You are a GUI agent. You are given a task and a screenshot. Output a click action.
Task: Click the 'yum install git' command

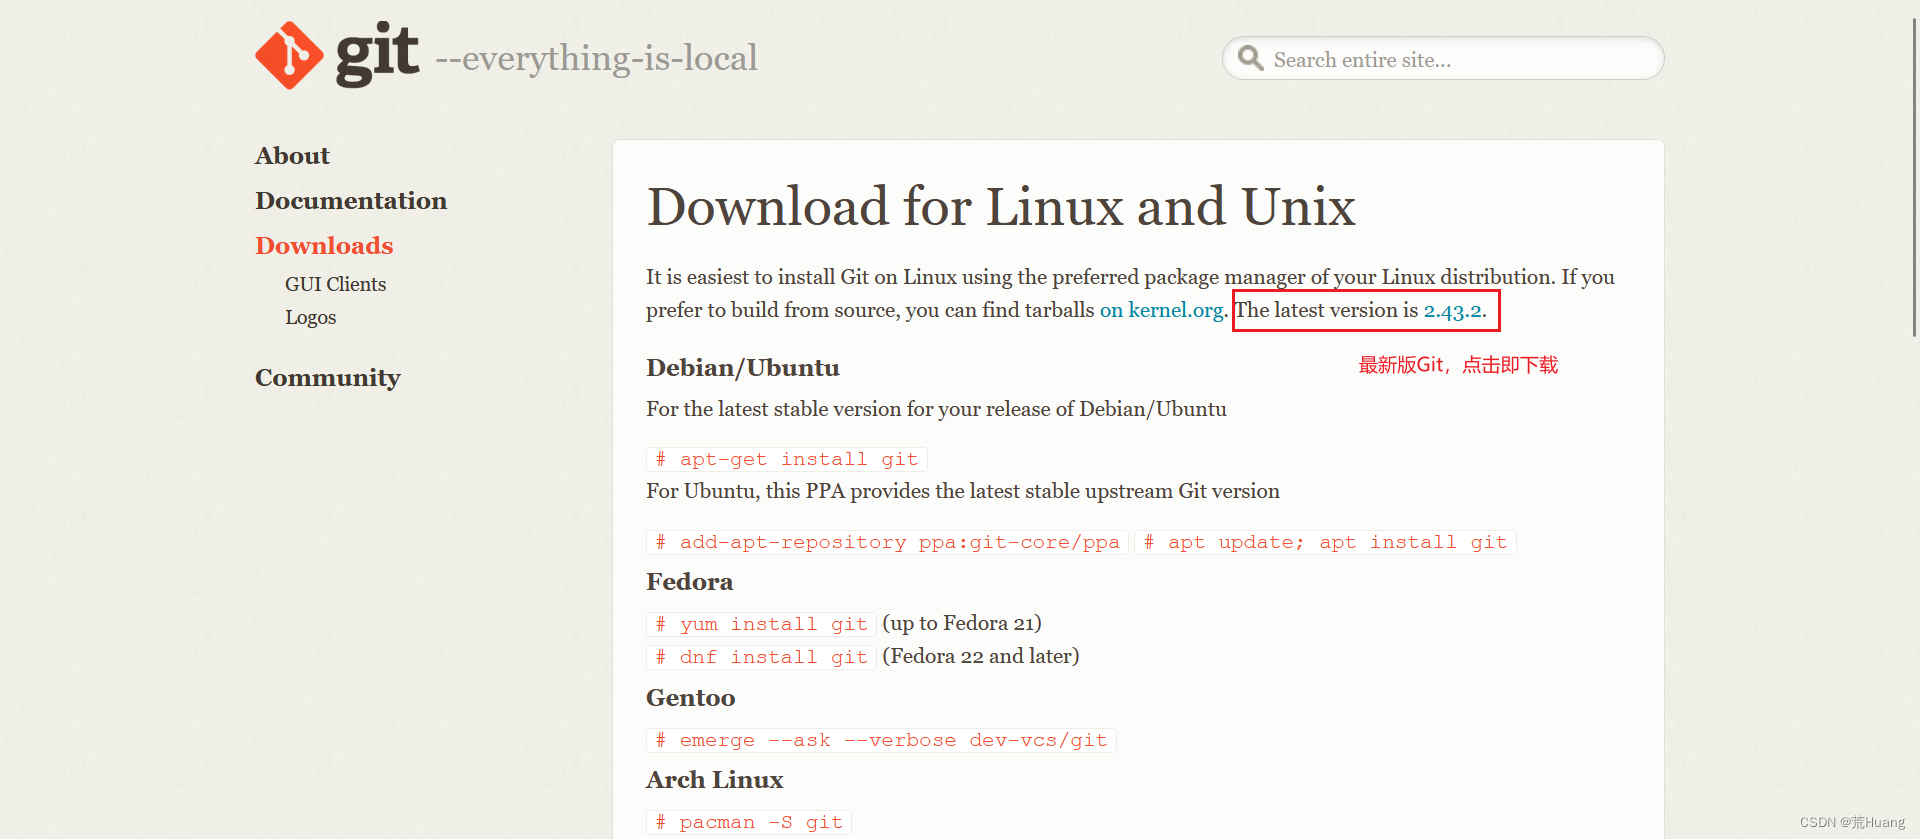(762, 624)
